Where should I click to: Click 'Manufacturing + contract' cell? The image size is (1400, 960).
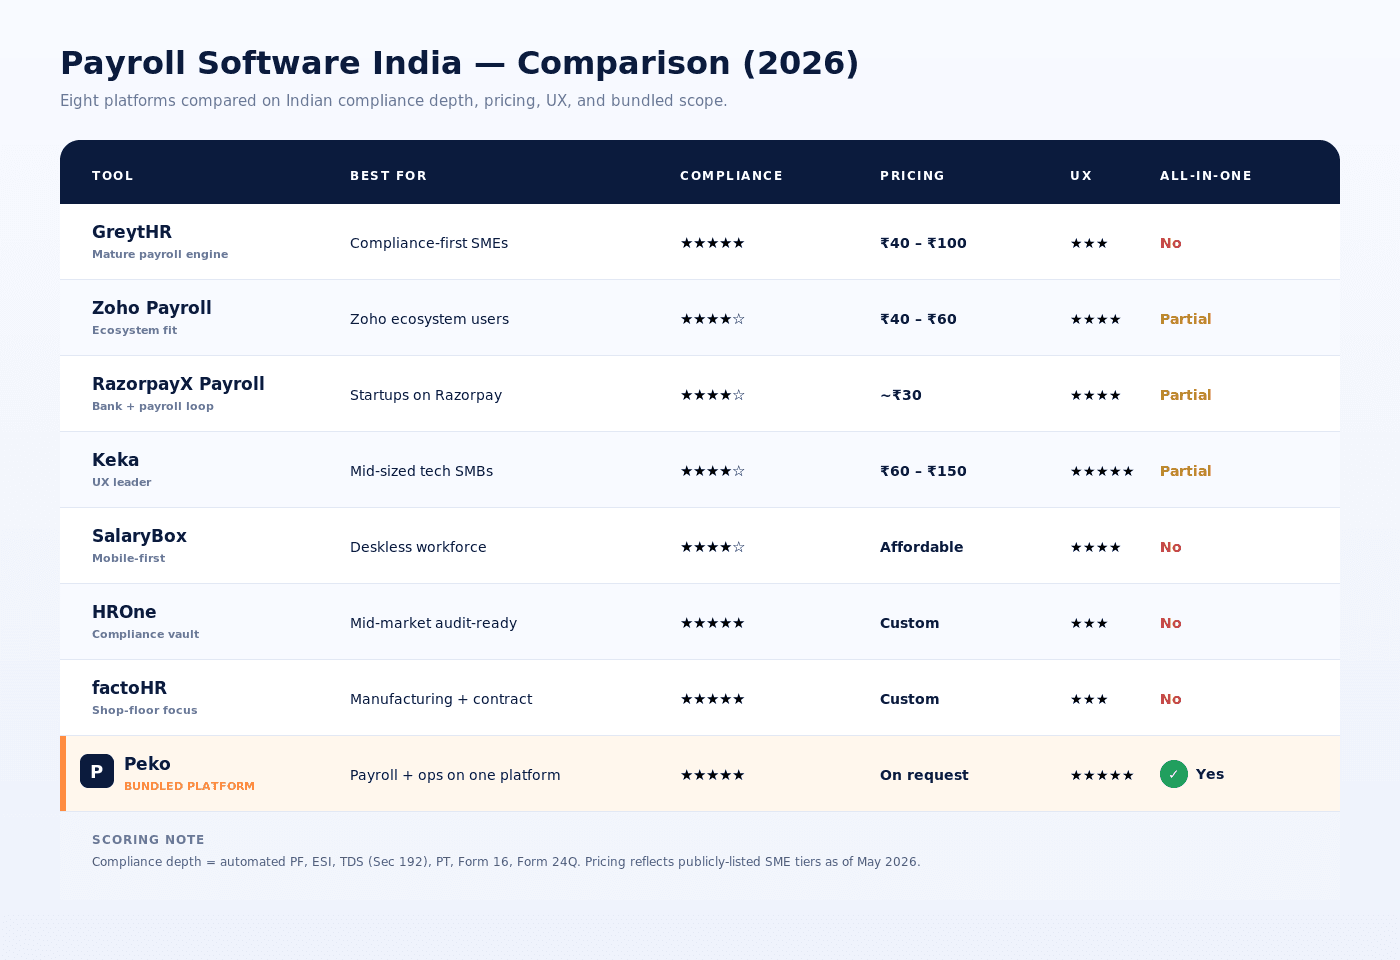[441, 699]
